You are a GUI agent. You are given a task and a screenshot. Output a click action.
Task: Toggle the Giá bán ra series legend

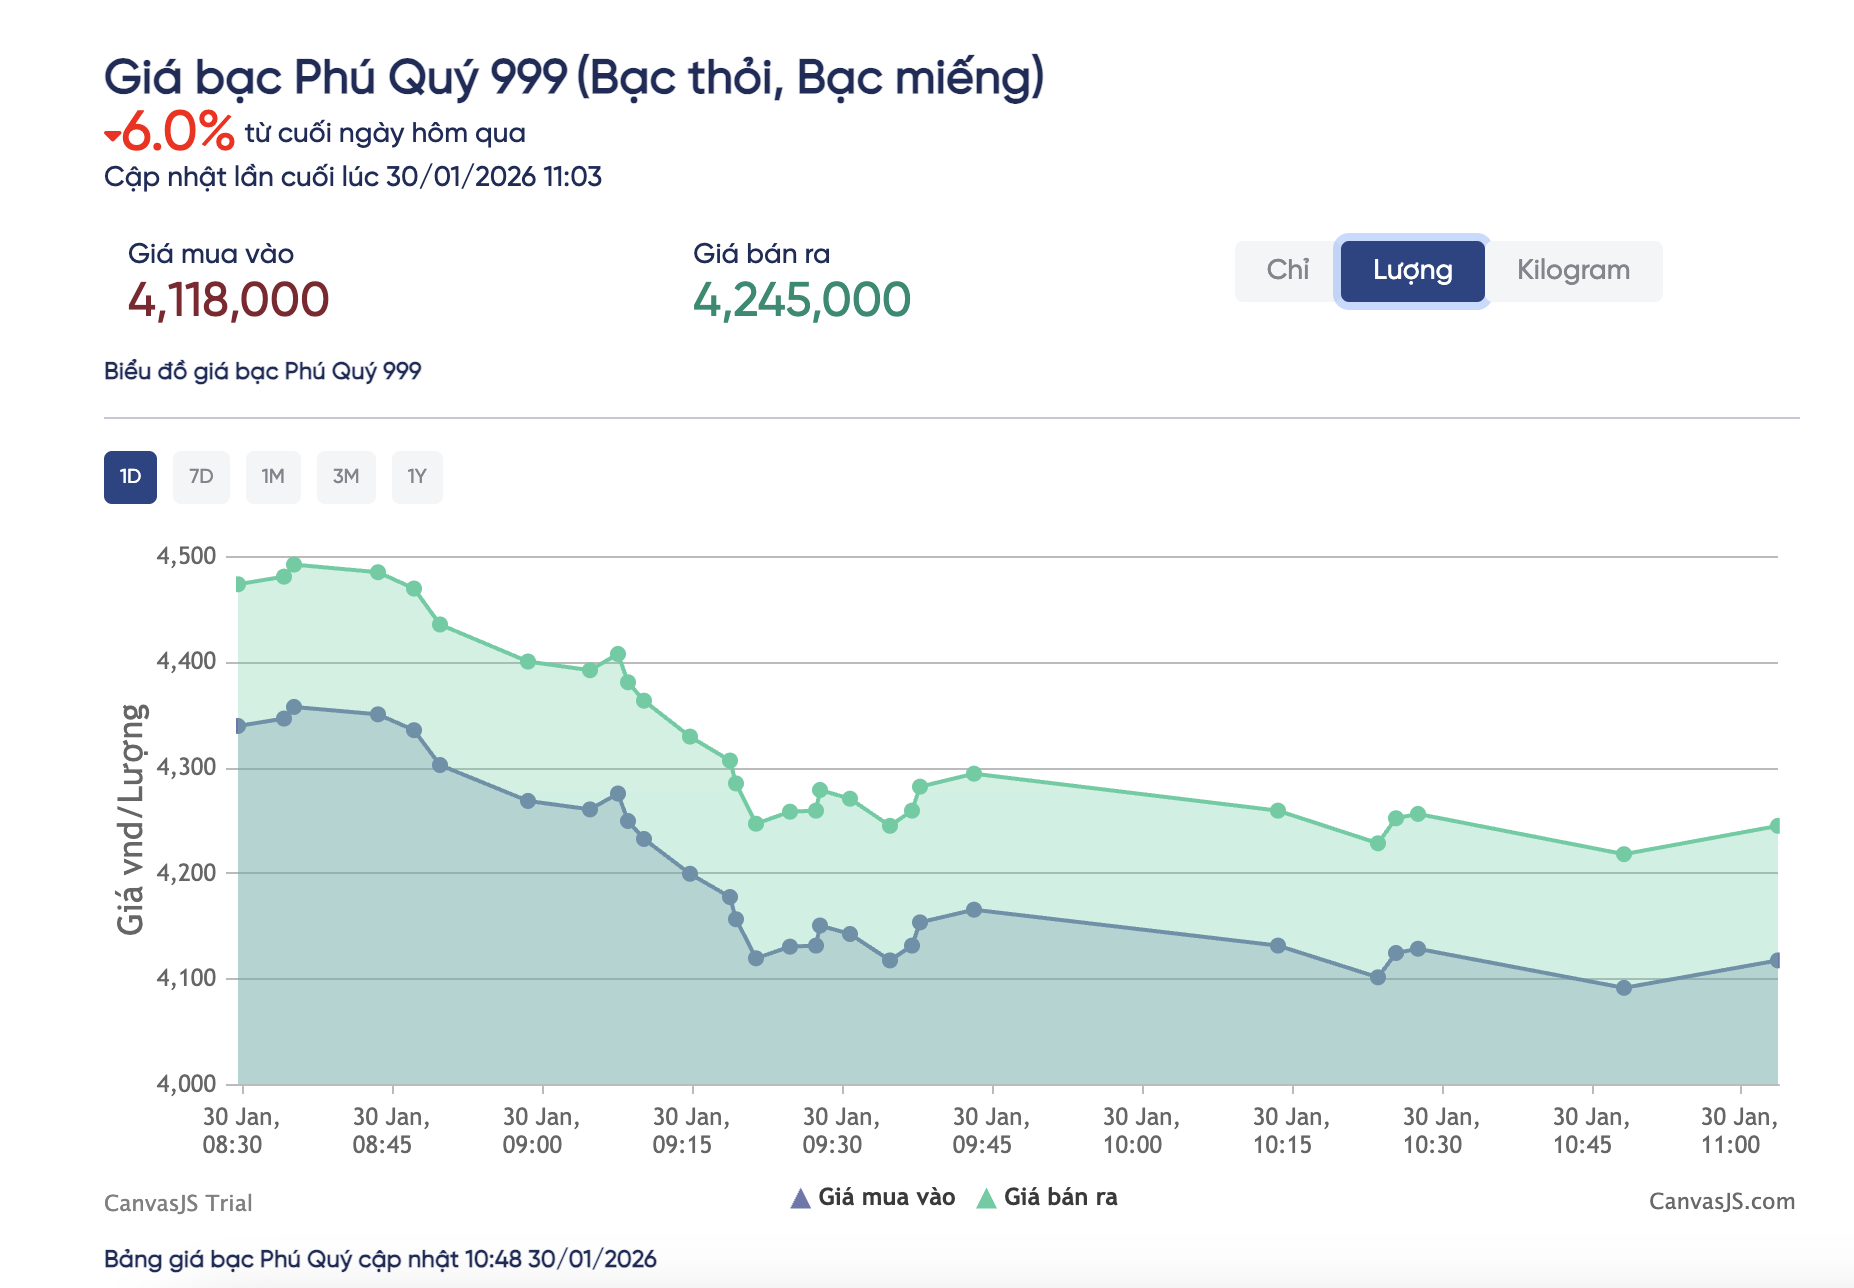coord(1062,1196)
